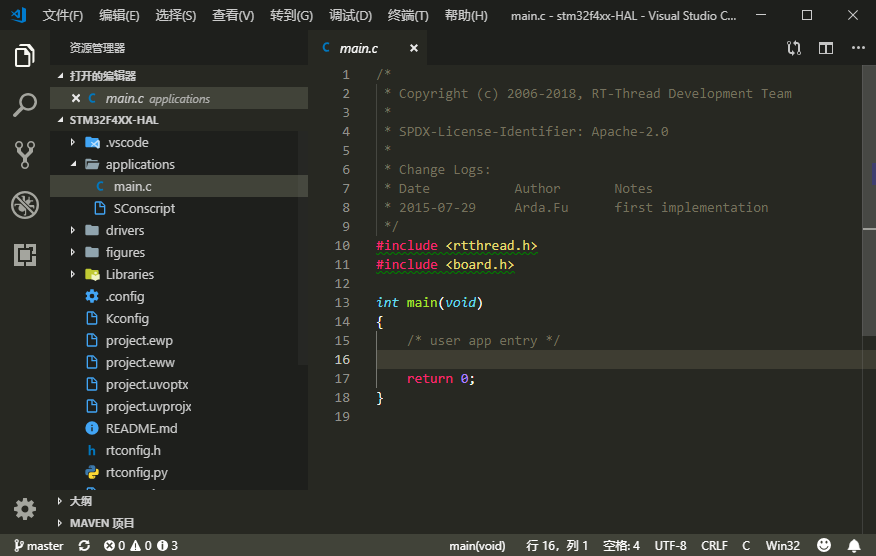
Task: Change indentation via 空格: 4
Action: 621,545
